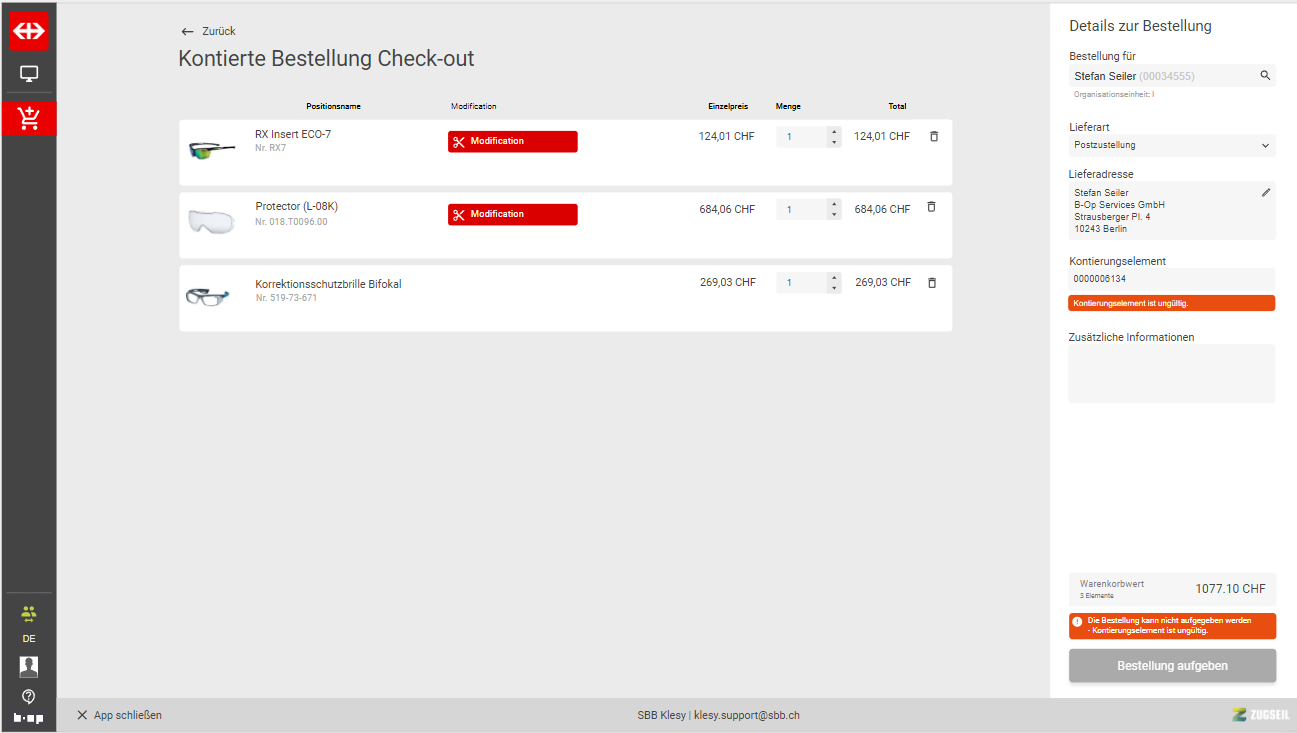
Task: Increase quantity of RX Insert ECO-7
Action: point(834,132)
